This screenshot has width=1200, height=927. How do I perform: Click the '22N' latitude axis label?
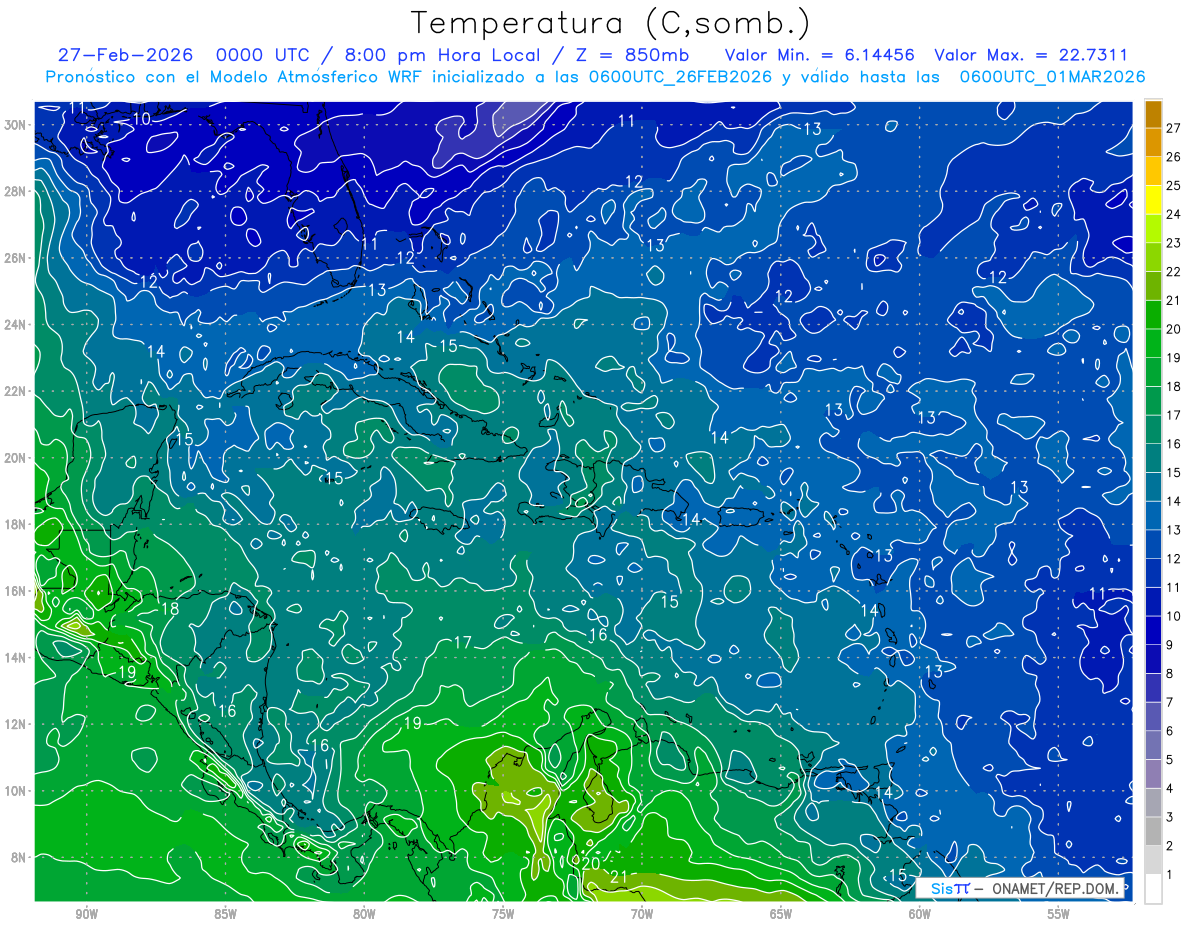pyautogui.click(x=17, y=391)
